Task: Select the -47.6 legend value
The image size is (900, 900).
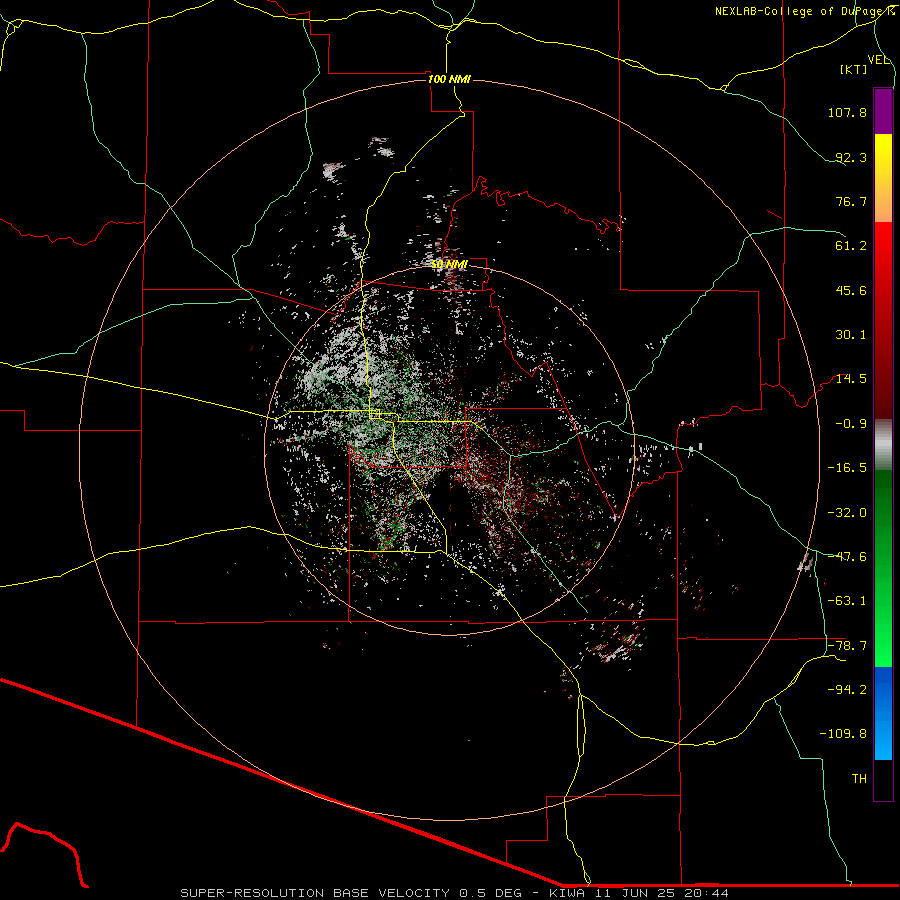Action: (x=847, y=557)
